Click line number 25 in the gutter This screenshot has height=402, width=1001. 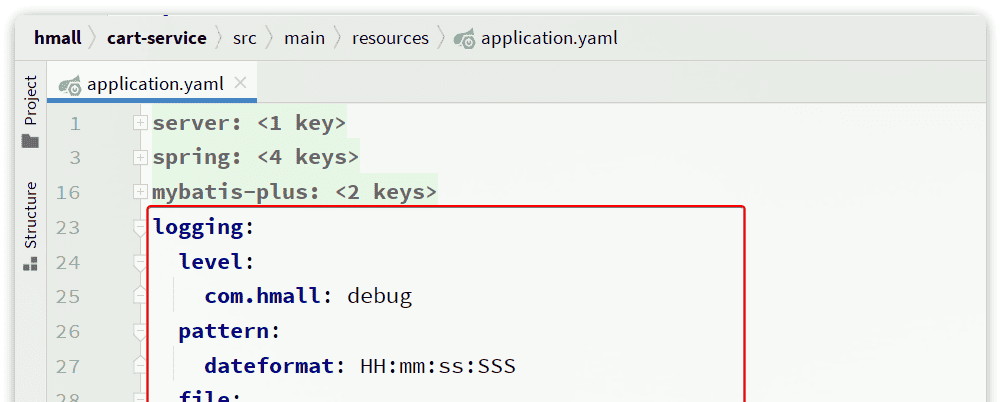click(68, 297)
